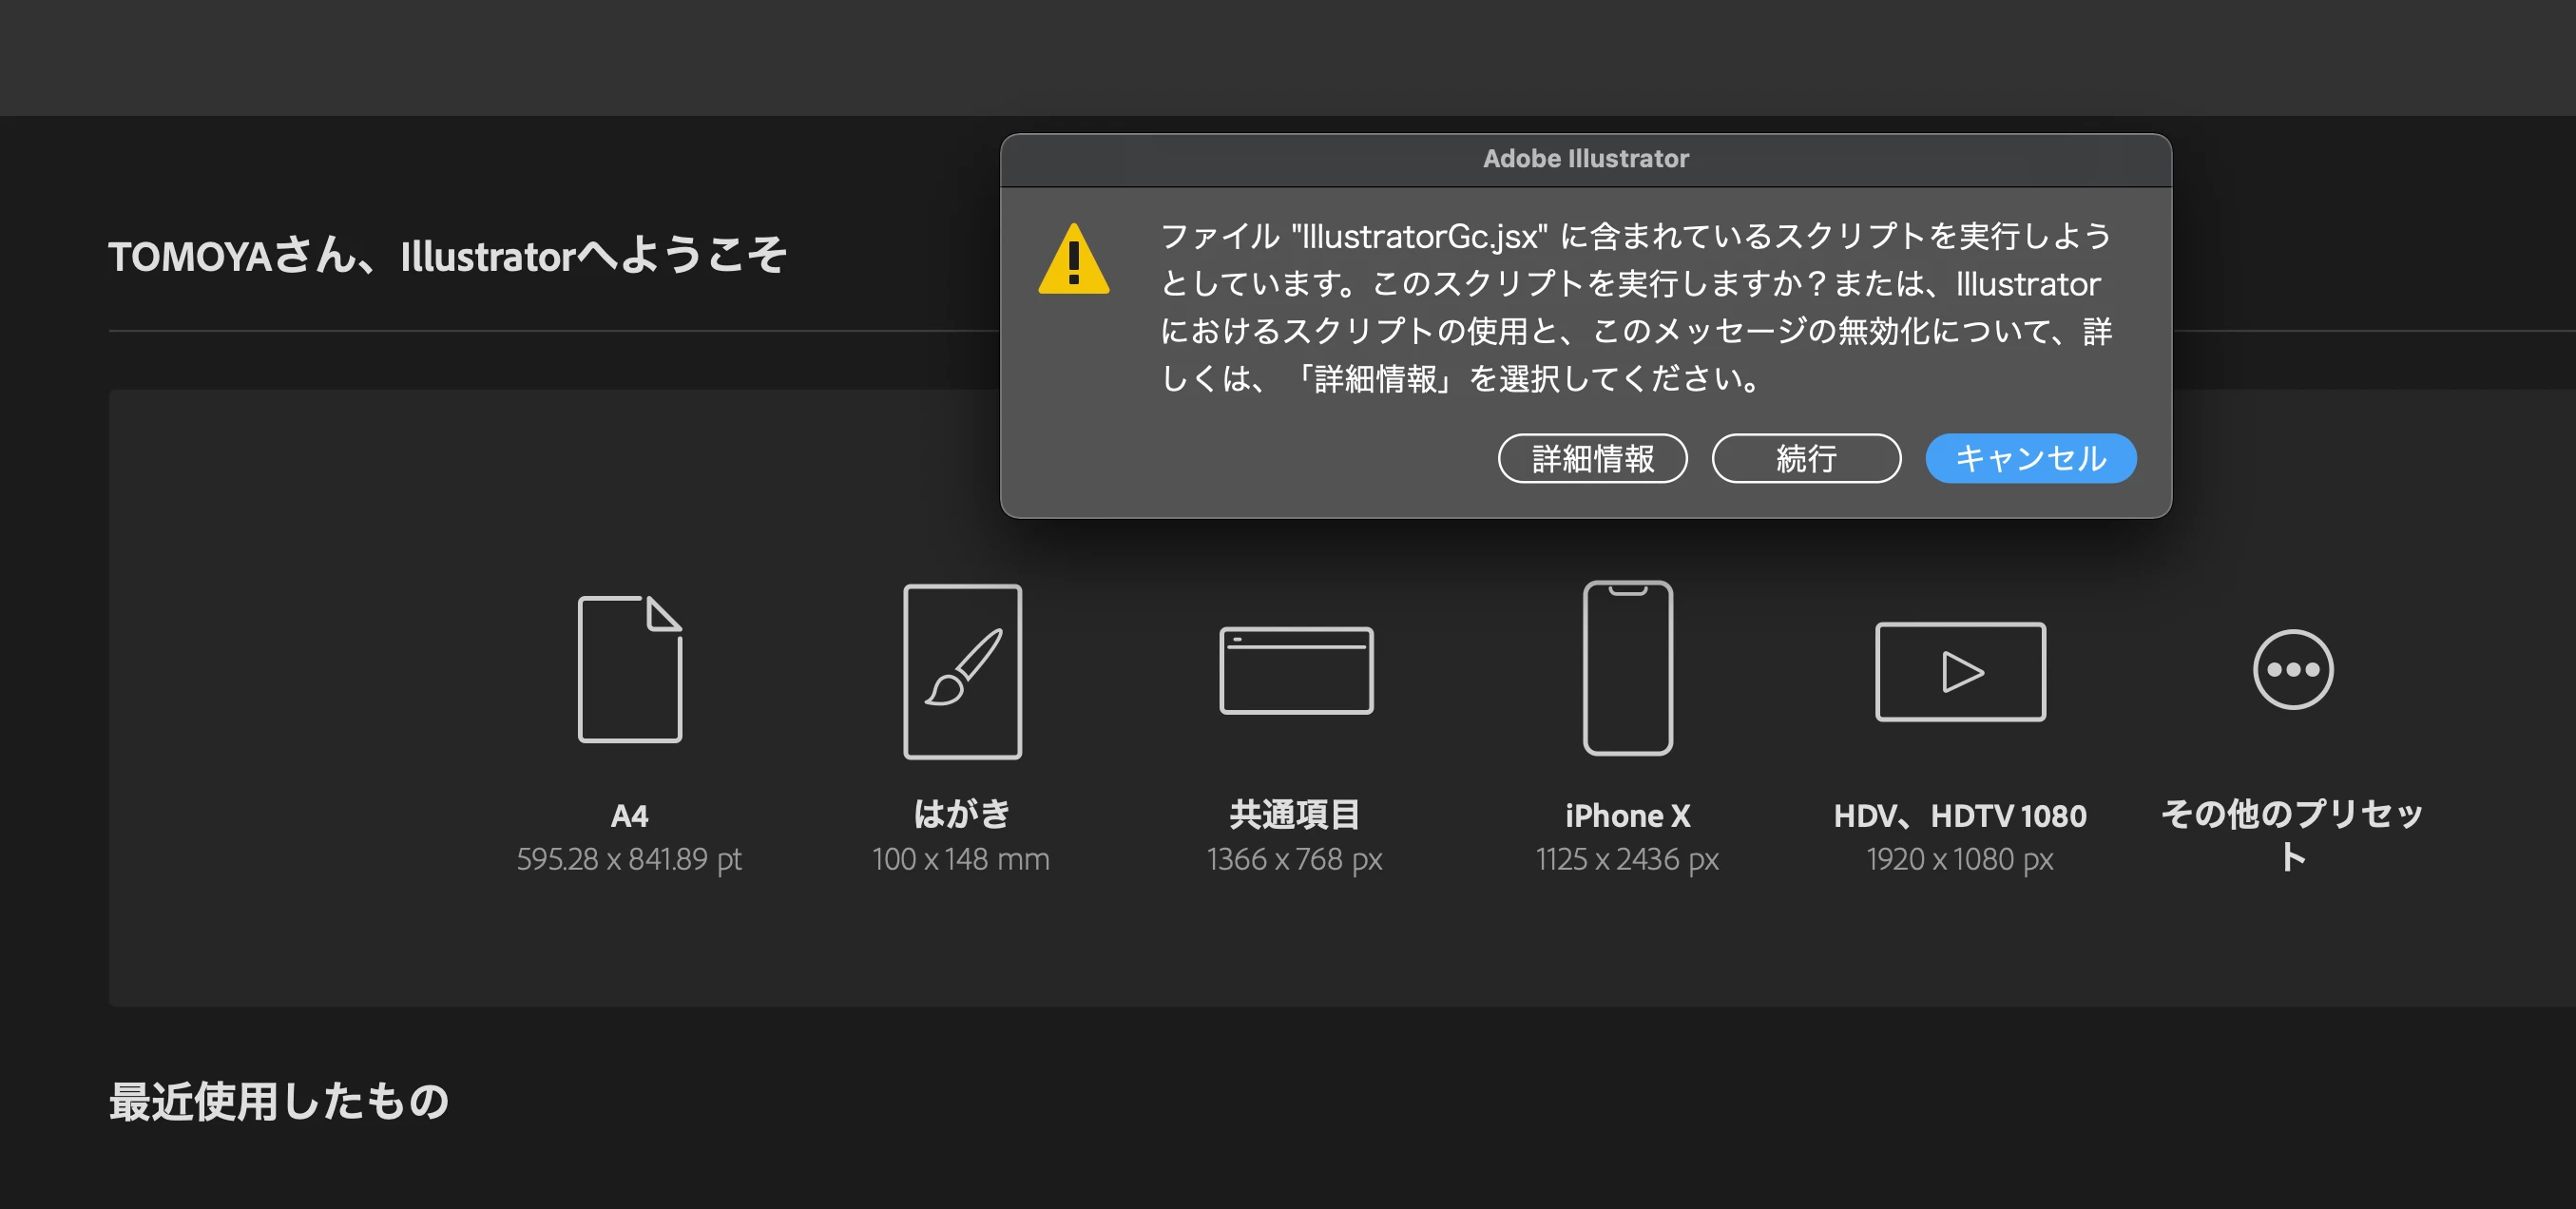Screen dimensions: 2576x1209
Task: Click the iPhone X label text
Action: click(x=1627, y=815)
